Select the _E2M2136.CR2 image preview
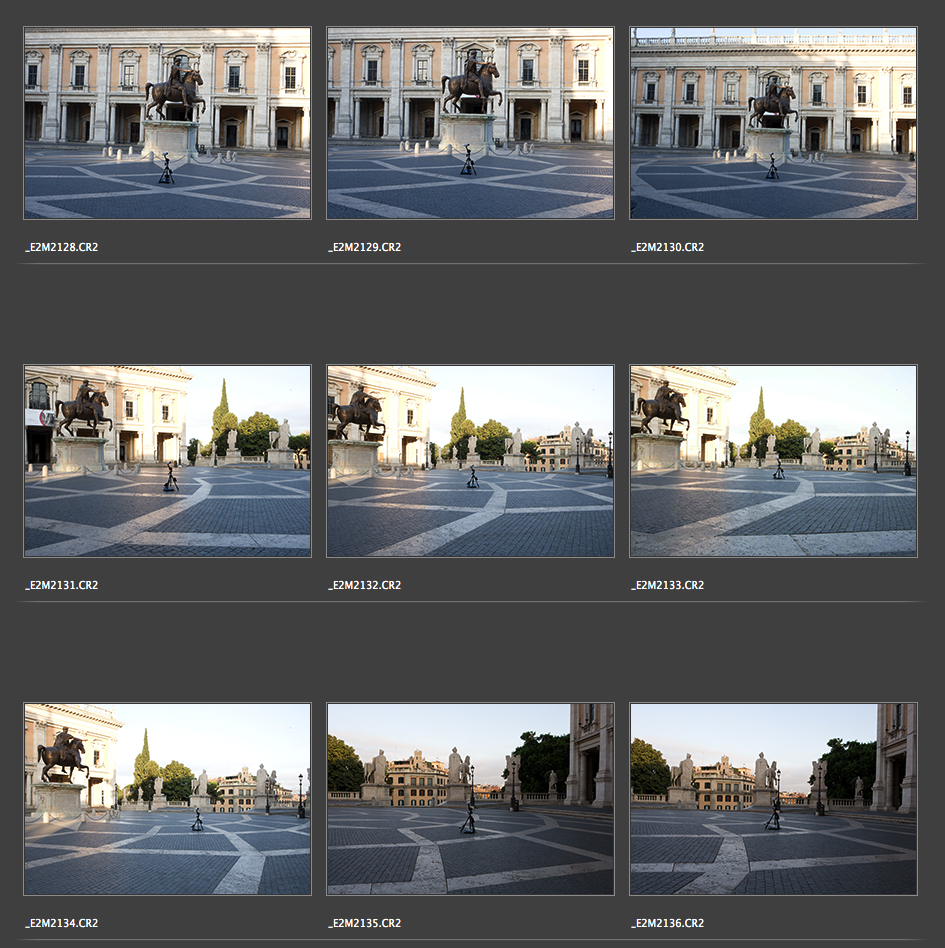945x948 pixels. click(x=773, y=799)
